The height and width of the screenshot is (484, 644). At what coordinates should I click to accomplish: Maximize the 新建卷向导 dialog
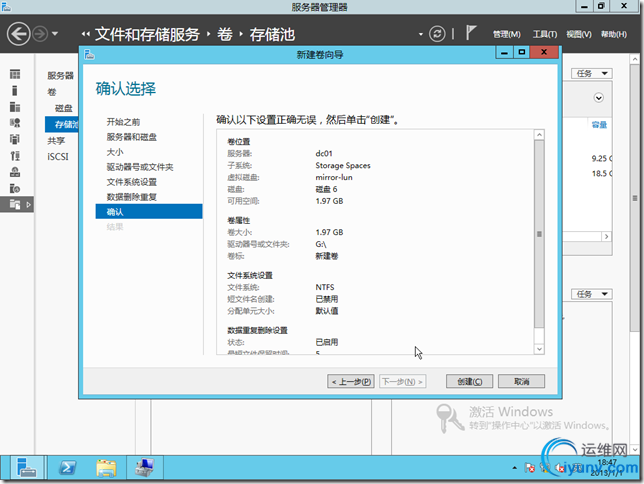[522, 53]
